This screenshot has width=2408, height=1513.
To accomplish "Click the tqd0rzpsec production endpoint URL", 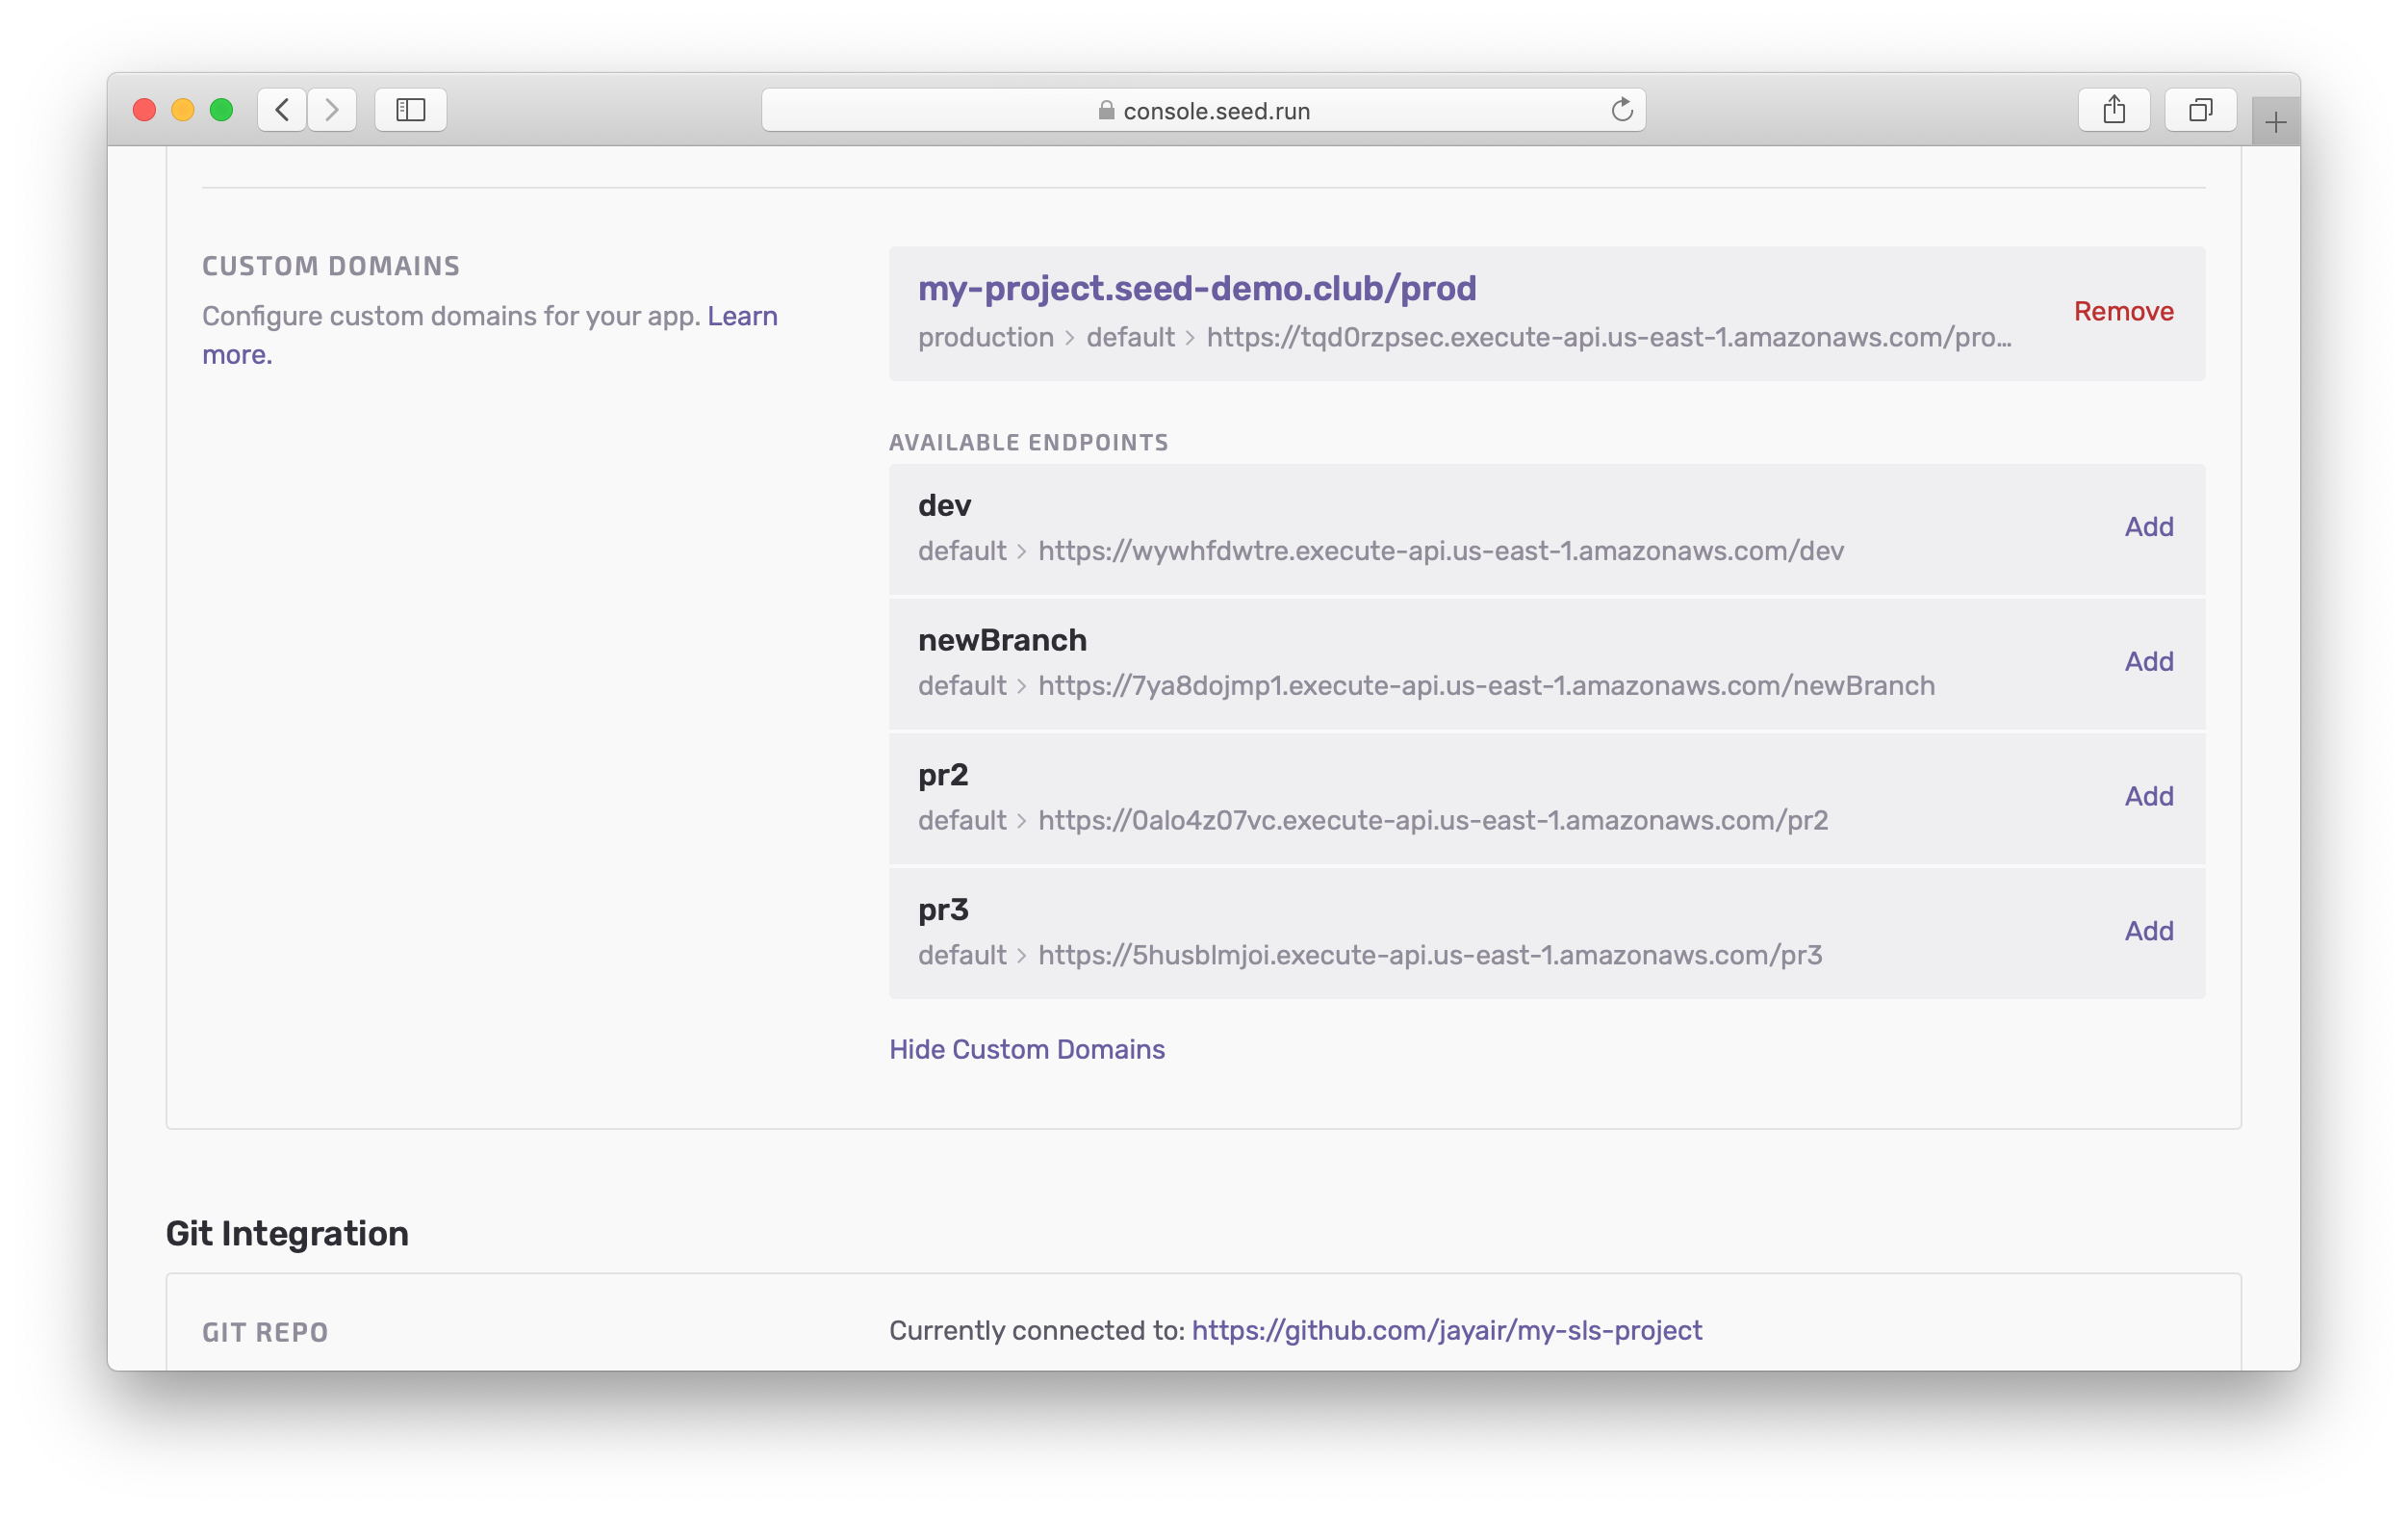I will point(1609,337).
